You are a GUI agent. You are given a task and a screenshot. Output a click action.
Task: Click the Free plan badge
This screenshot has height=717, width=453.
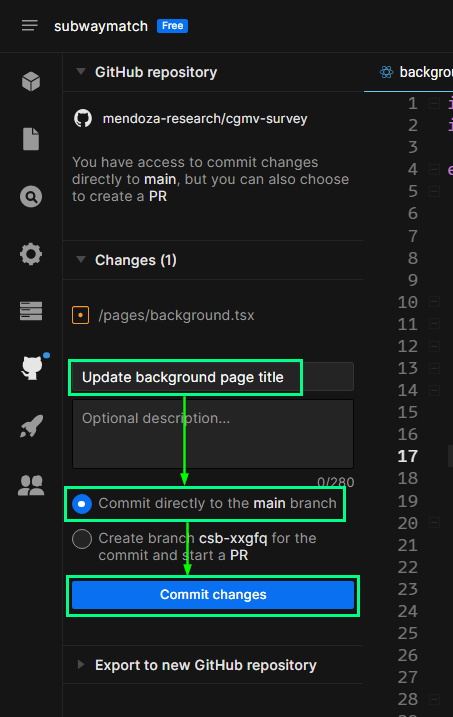[172, 26]
